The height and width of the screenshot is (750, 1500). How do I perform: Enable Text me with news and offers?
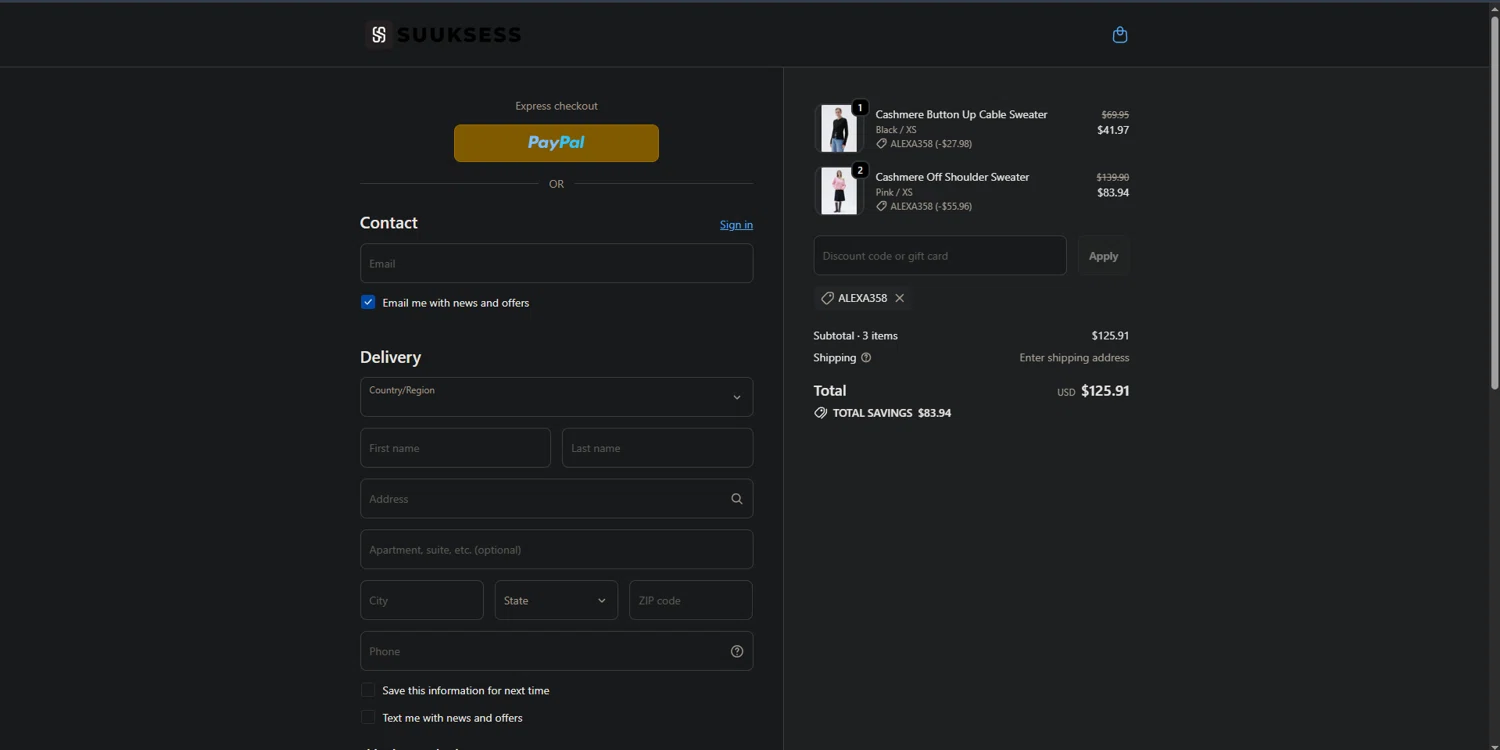(x=368, y=717)
